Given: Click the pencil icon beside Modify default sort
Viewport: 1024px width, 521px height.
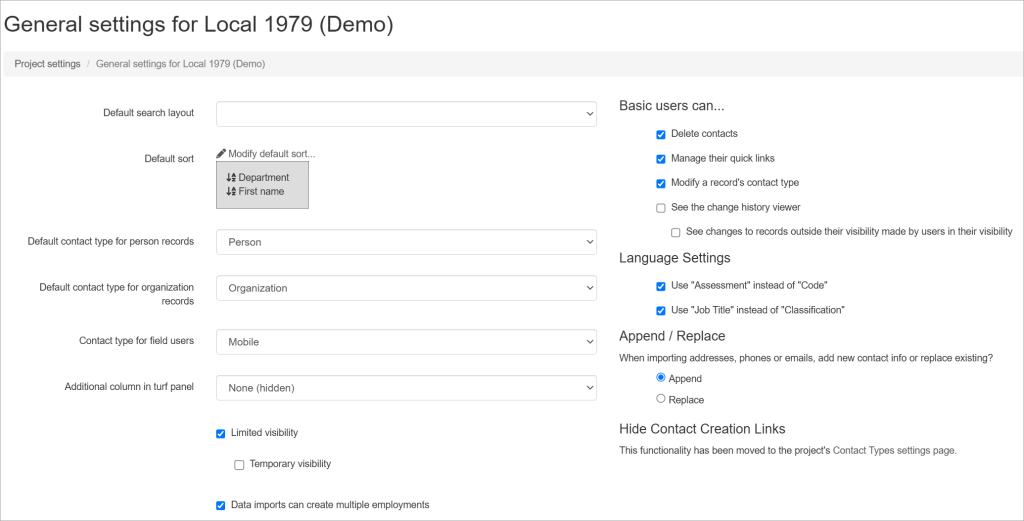Looking at the screenshot, I should click(x=221, y=153).
